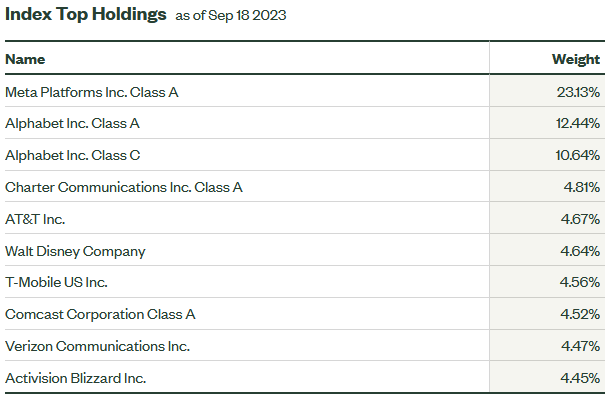Click the as of Sep 18 2023 date
This screenshot has width=608, height=398.
(x=231, y=16)
